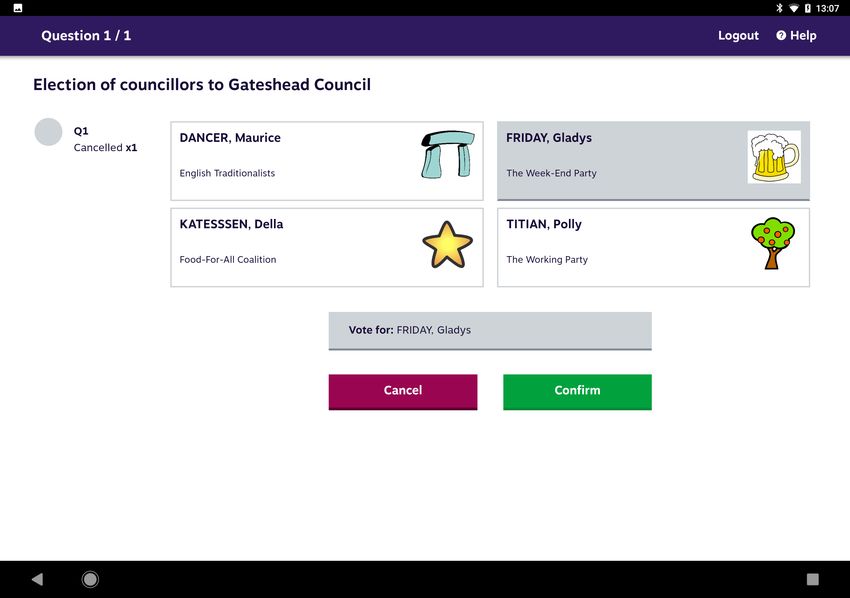Click the Help question mark icon
850x598 pixels.
[x=781, y=35]
